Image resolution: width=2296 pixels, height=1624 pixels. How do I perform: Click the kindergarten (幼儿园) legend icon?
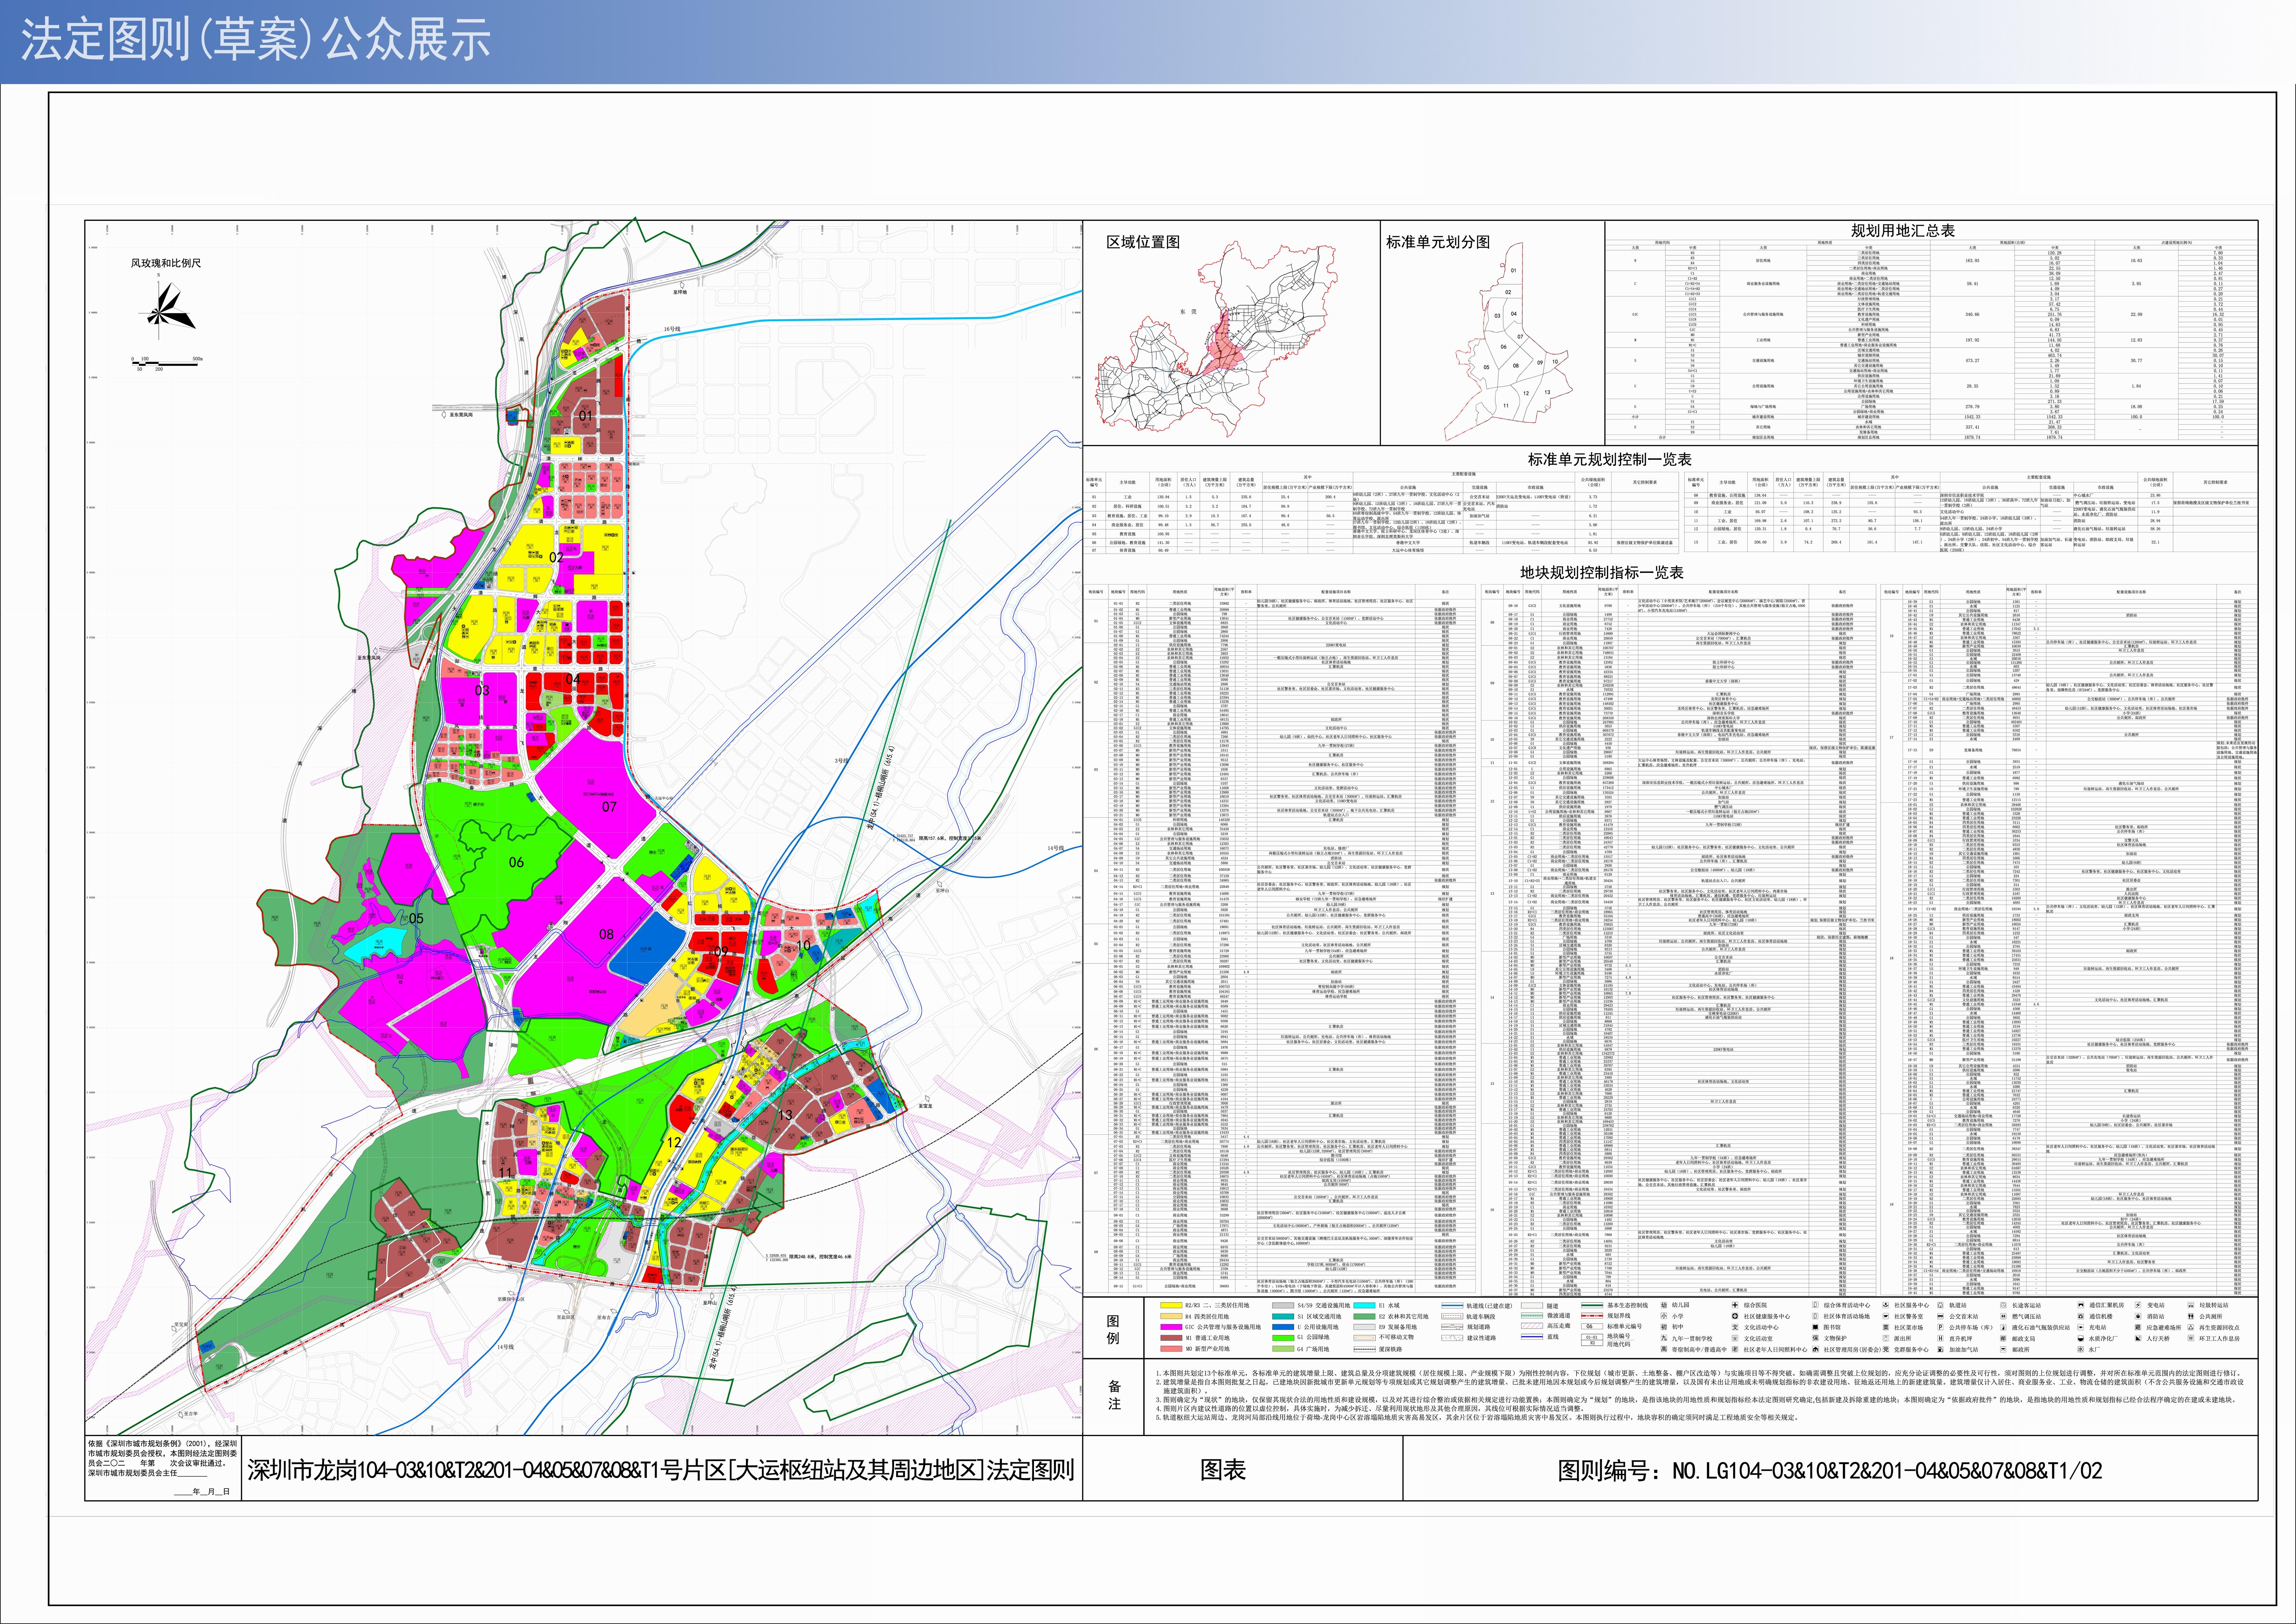click(x=1664, y=1305)
